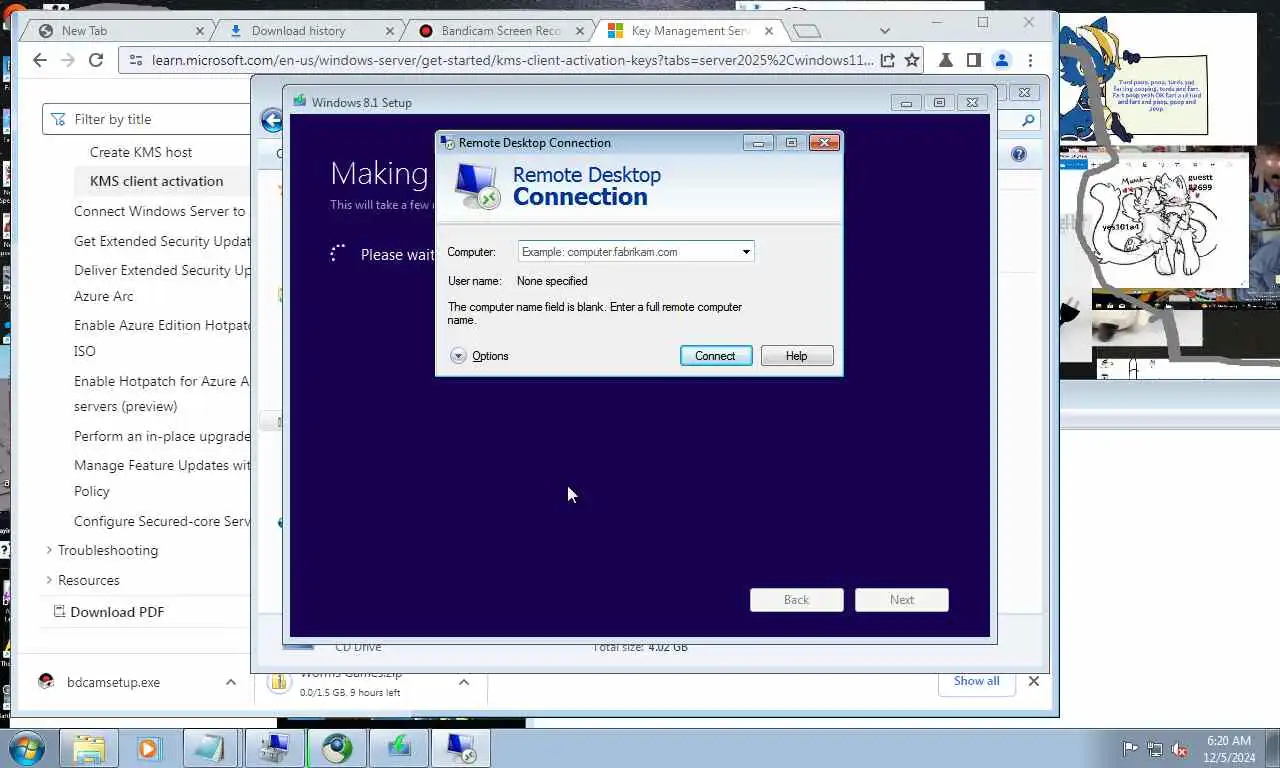
Task: Click the Filter by title box
Action: (x=146, y=119)
